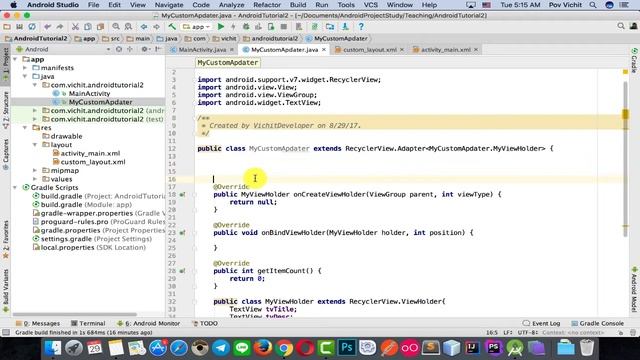Click the editor vertical scrollbar
640x360 pixels.
625,159
